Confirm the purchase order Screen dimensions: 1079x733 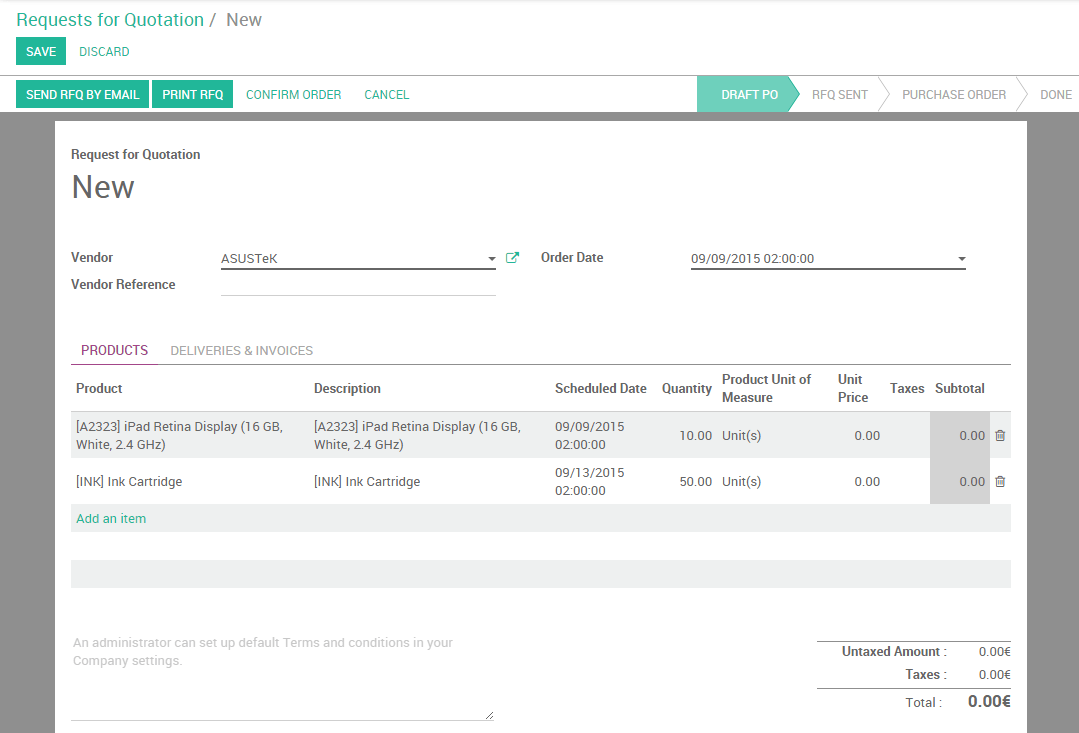tap(293, 94)
